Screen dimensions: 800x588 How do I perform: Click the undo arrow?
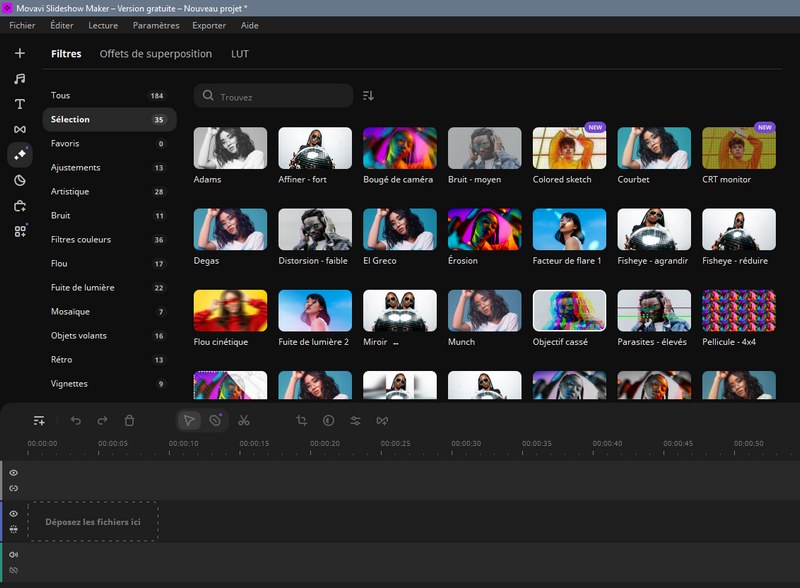(x=76, y=421)
